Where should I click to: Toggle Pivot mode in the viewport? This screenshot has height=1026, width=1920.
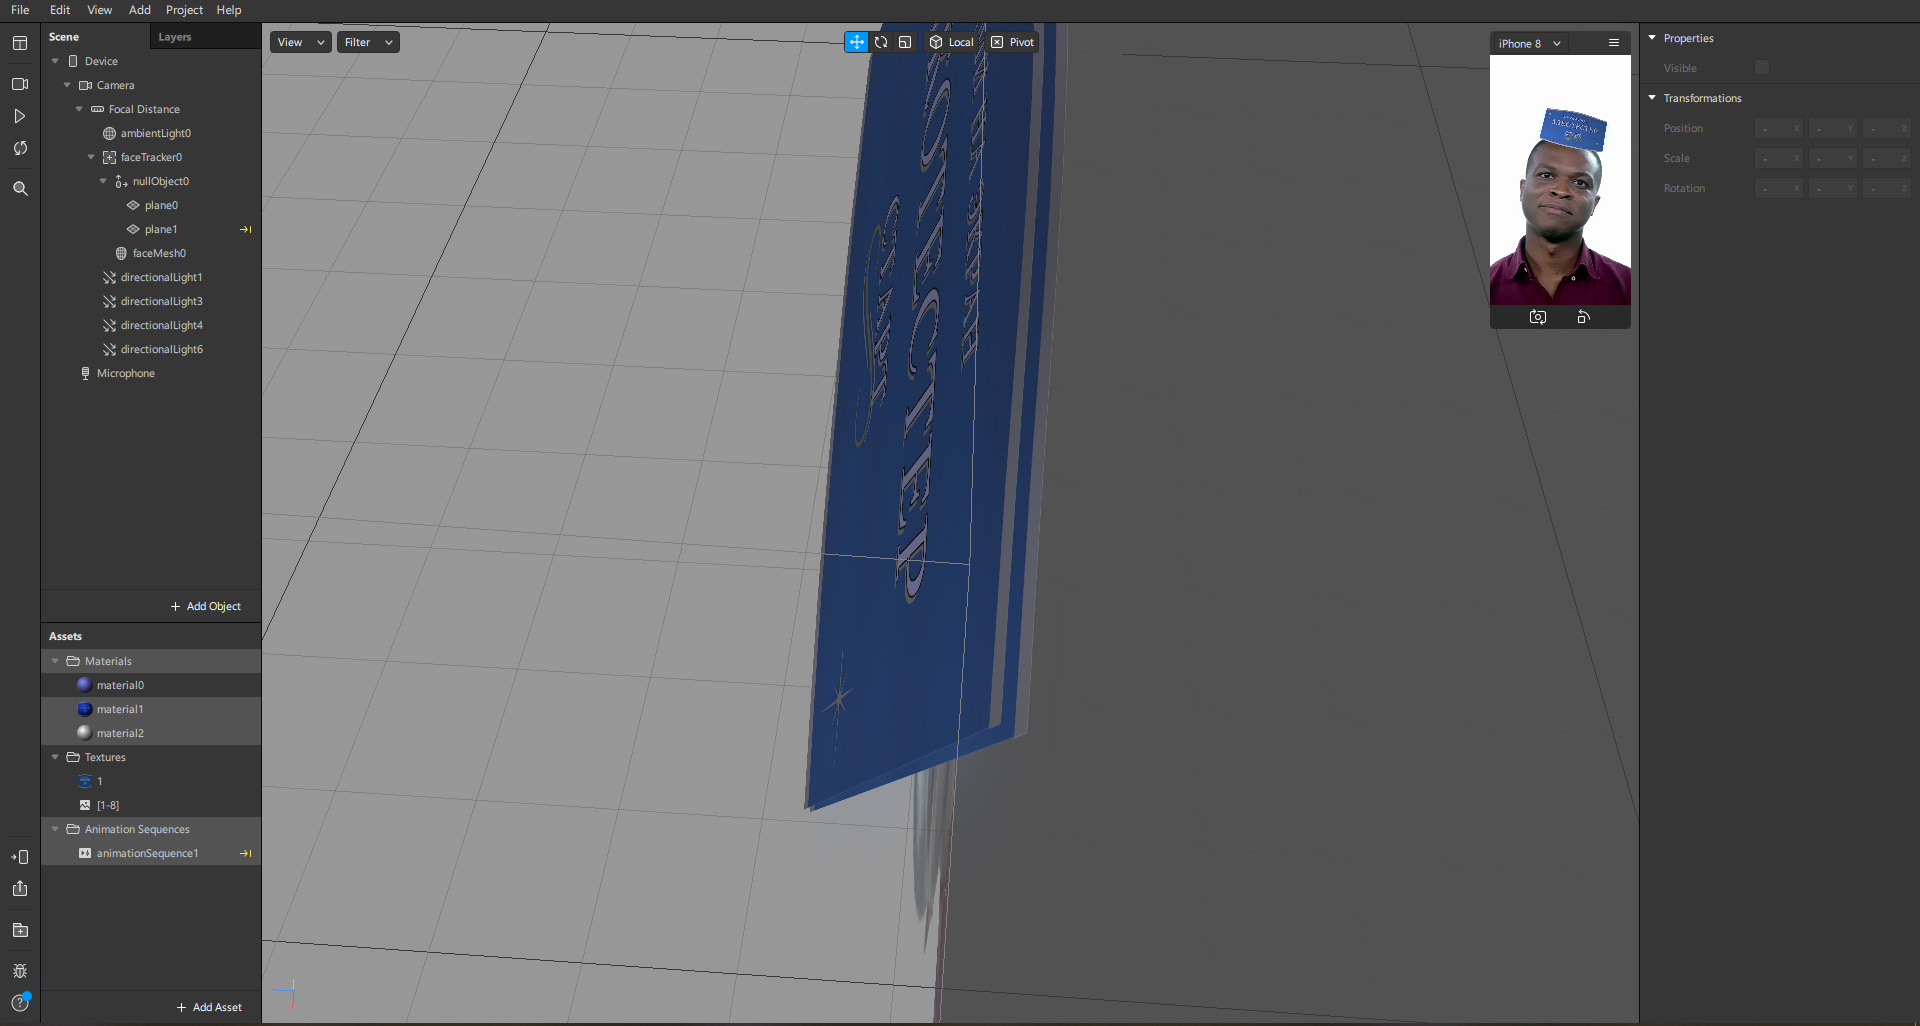click(1012, 42)
